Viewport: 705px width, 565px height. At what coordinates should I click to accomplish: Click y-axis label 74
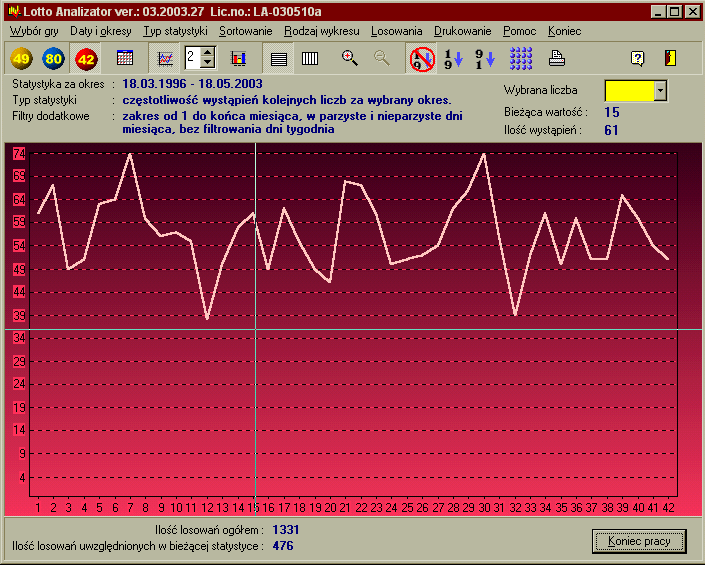(19, 154)
